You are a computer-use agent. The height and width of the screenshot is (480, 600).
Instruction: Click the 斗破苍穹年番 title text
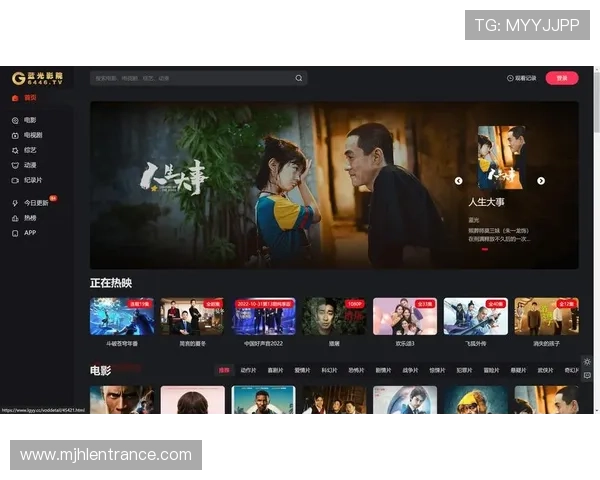[x=122, y=344]
